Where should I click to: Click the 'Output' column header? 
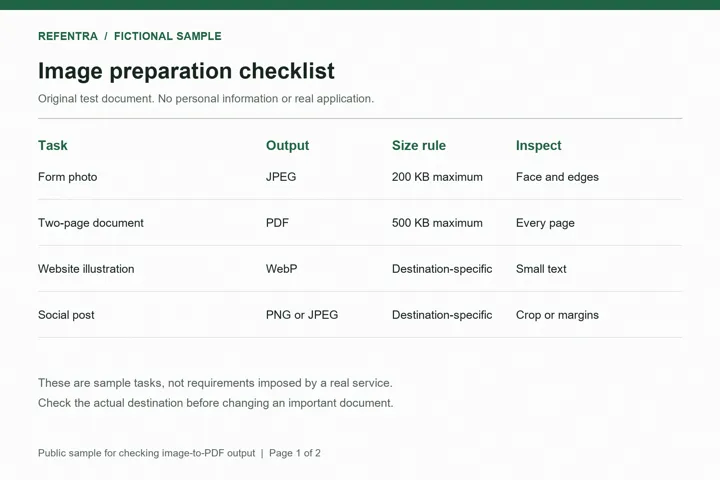point(287,145)
